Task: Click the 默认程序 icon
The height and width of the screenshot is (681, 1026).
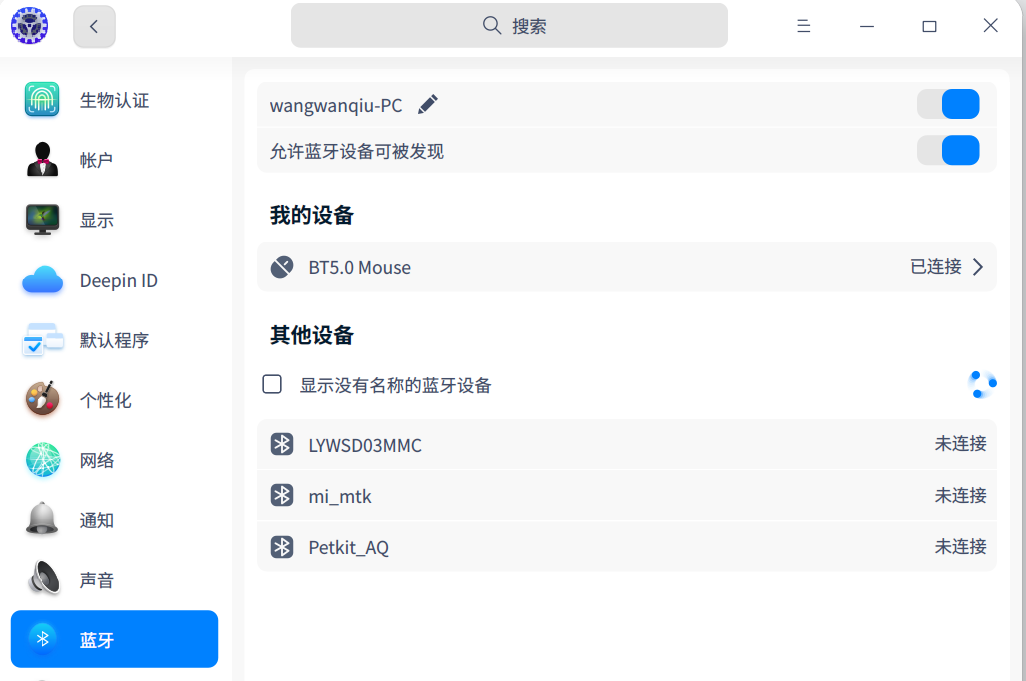Action: coord(42,340)
